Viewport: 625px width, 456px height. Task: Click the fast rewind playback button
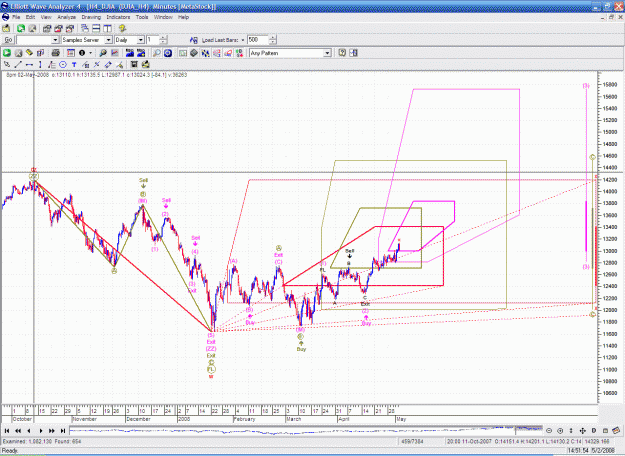18,431
